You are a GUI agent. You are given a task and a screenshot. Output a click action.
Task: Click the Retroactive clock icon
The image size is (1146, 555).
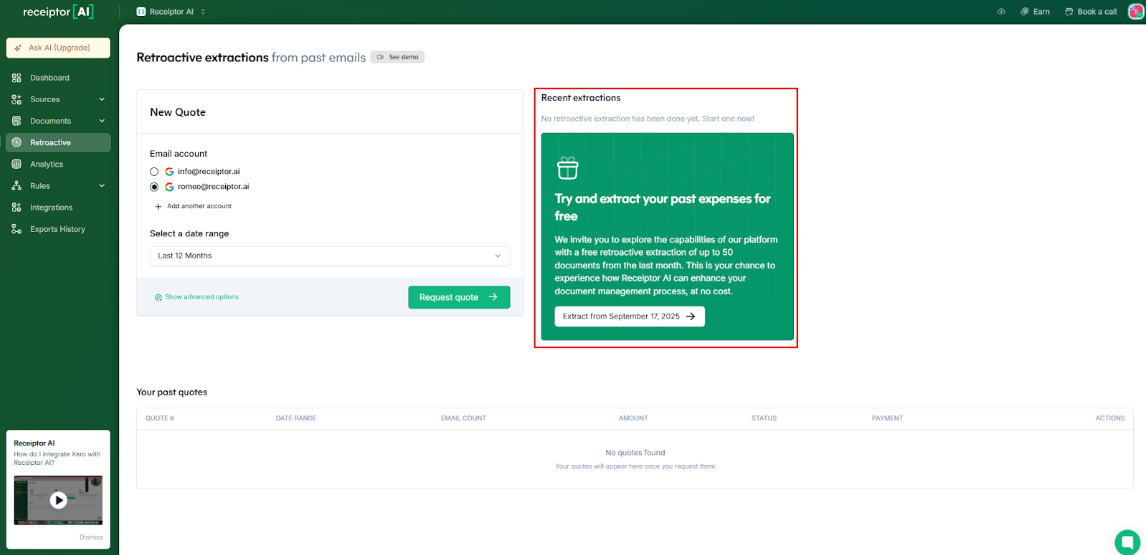pos(16,143)
